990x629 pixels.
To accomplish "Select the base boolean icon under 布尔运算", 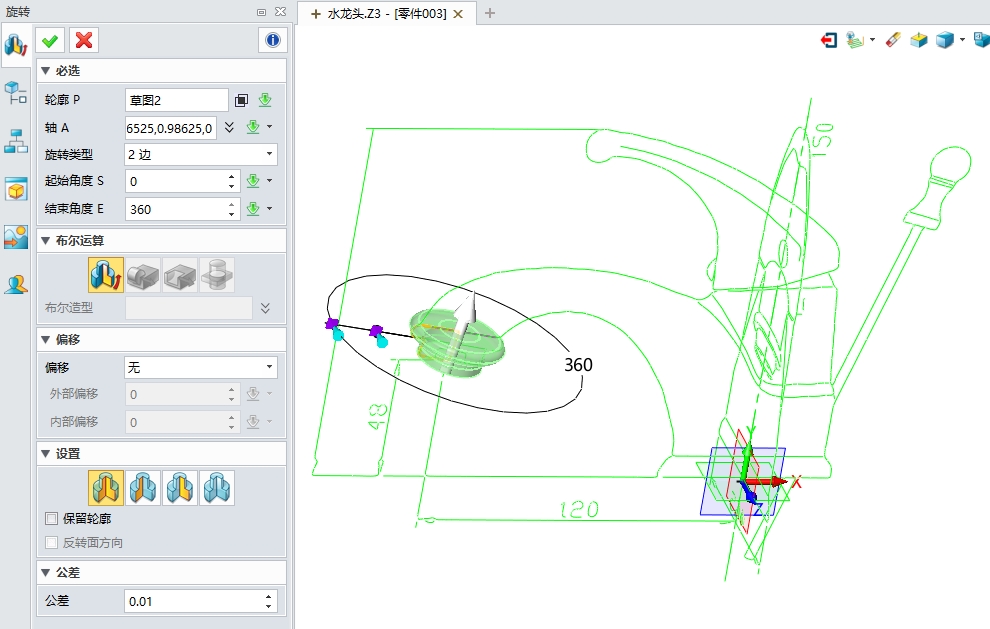I will coord(105,273).
